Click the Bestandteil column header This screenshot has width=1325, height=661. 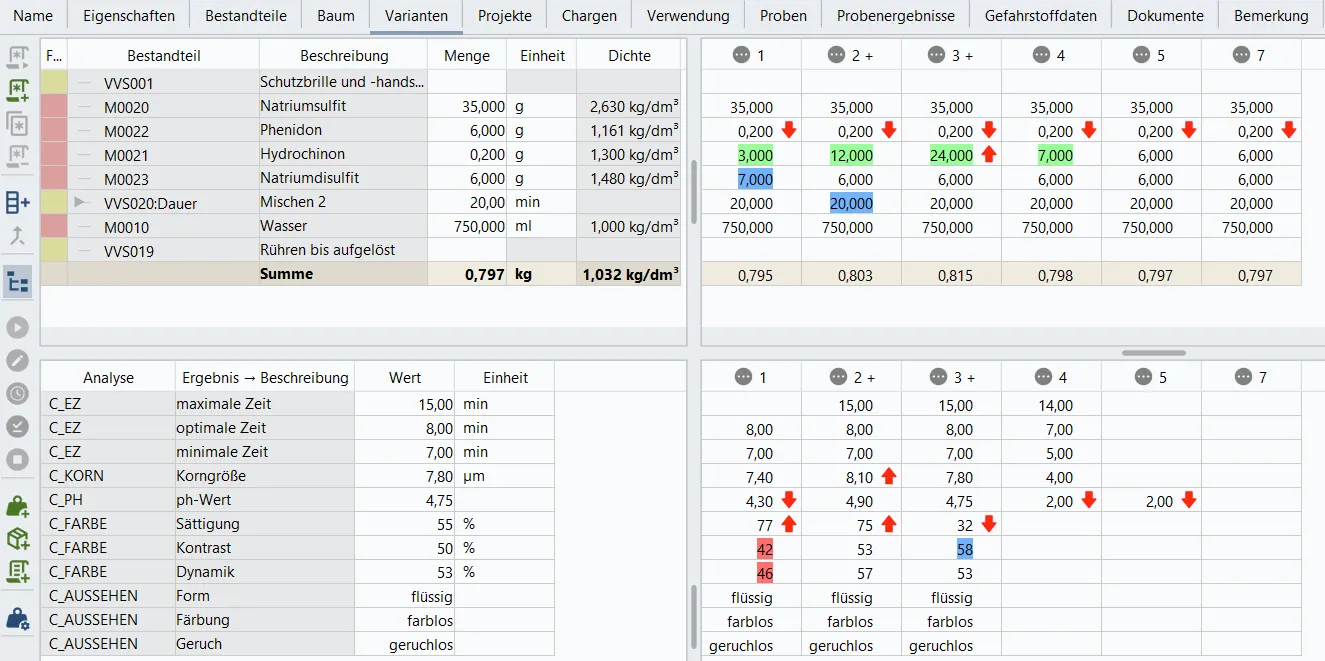164,55
